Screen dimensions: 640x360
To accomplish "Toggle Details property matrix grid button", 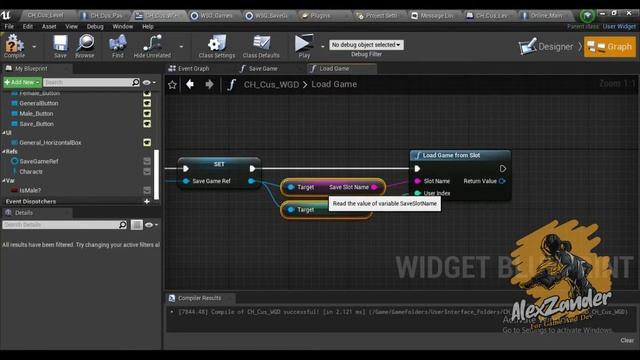I will point(137,225).
